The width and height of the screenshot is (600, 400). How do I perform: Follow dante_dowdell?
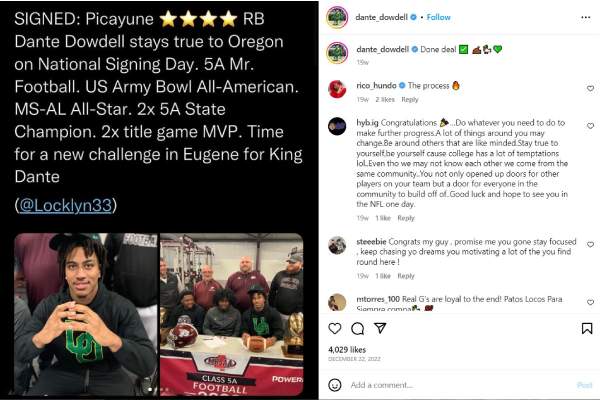point(439,17)
